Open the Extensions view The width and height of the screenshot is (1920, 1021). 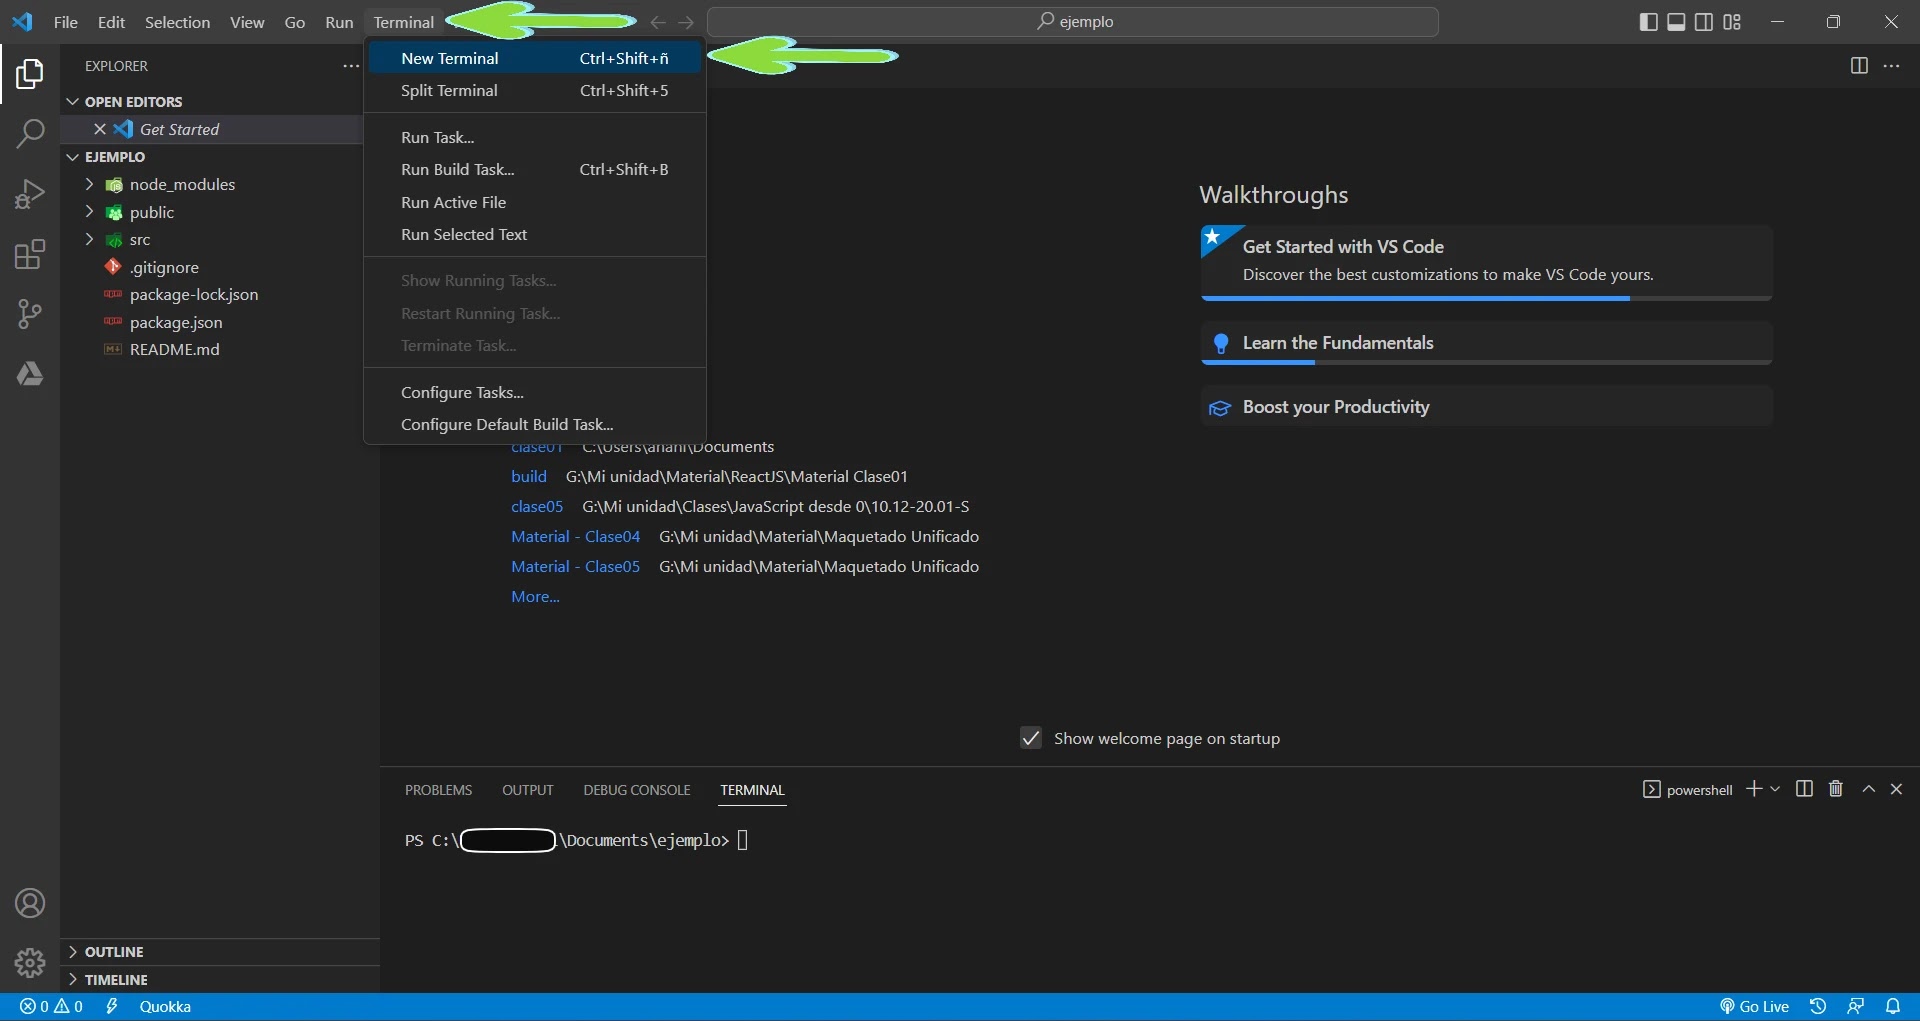30,254
